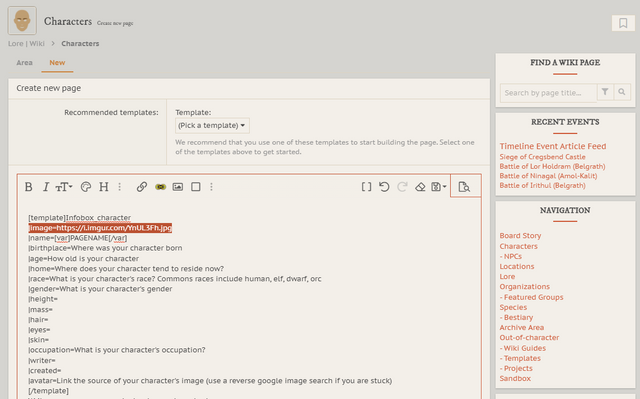Toggle BBCode source brackets mode
The image size is (640, 399).
click(367, 187)
